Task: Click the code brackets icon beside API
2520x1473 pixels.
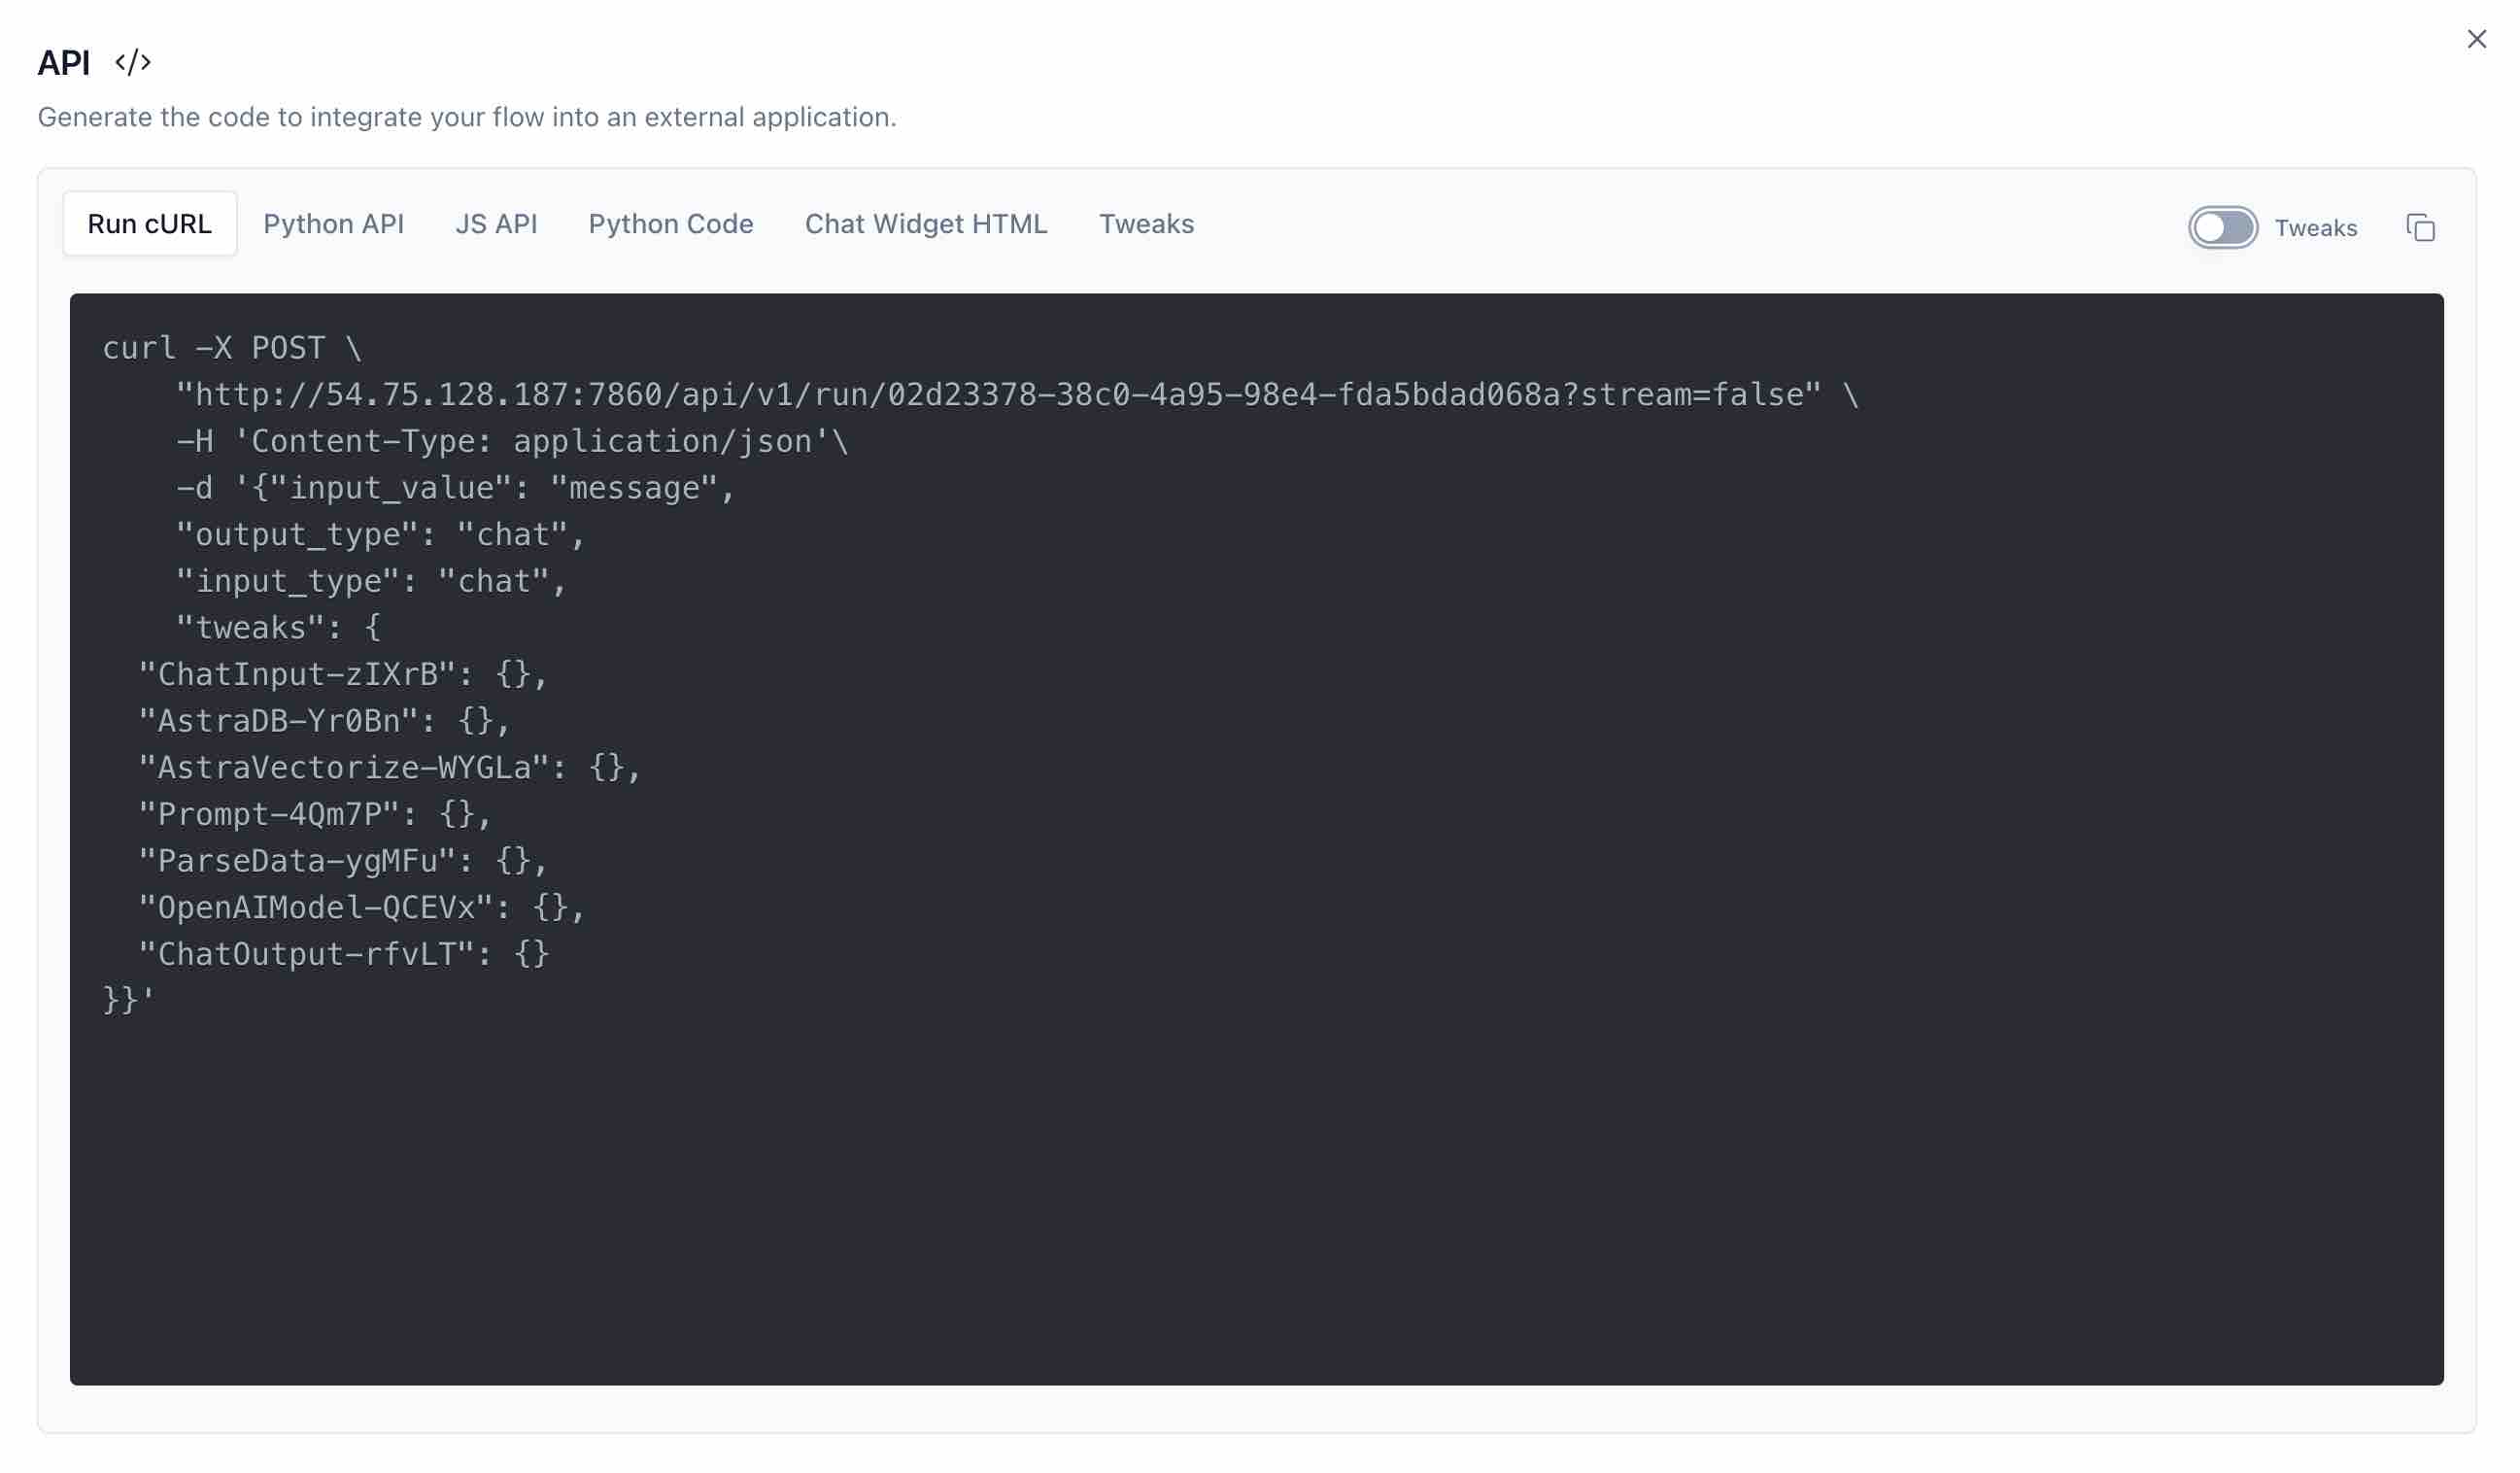Action: pos(133,63)
